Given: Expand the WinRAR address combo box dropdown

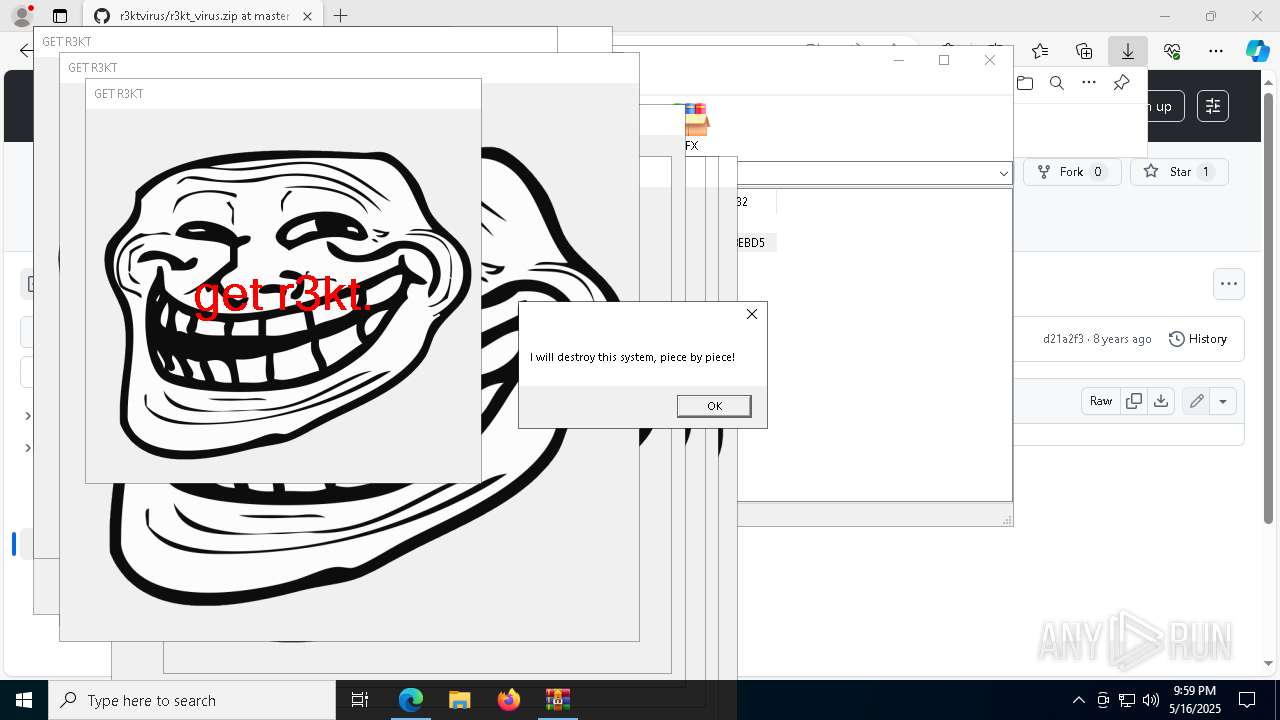Looking at the screenshot, I should pos(1003,173).
